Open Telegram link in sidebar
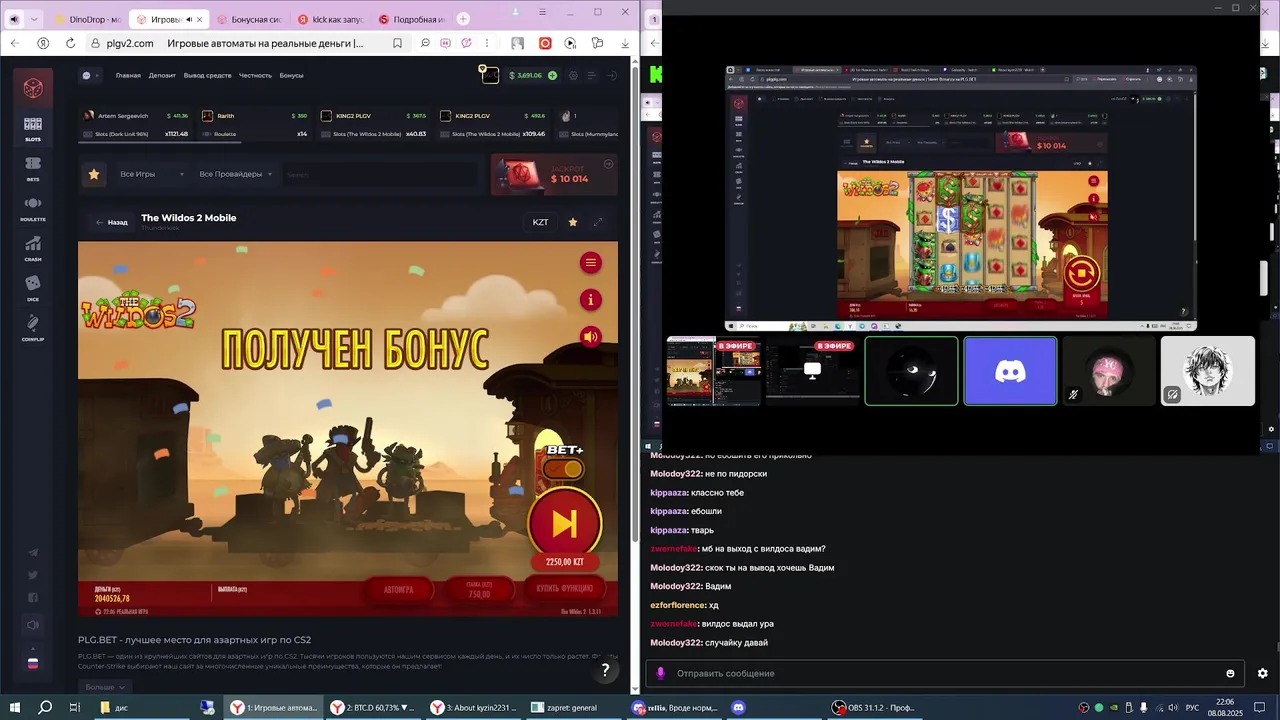1280x720 pixels. coord(33,553)
